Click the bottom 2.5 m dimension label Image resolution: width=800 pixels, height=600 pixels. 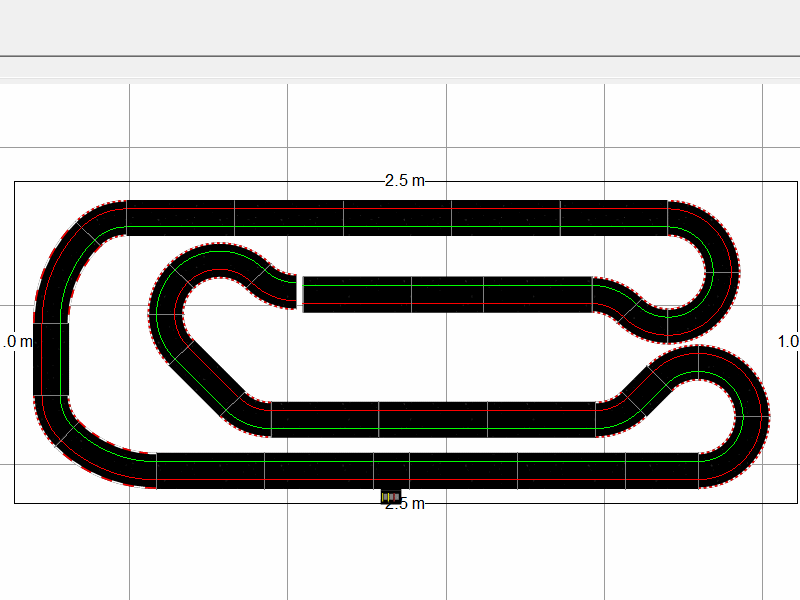click(404, 504)
